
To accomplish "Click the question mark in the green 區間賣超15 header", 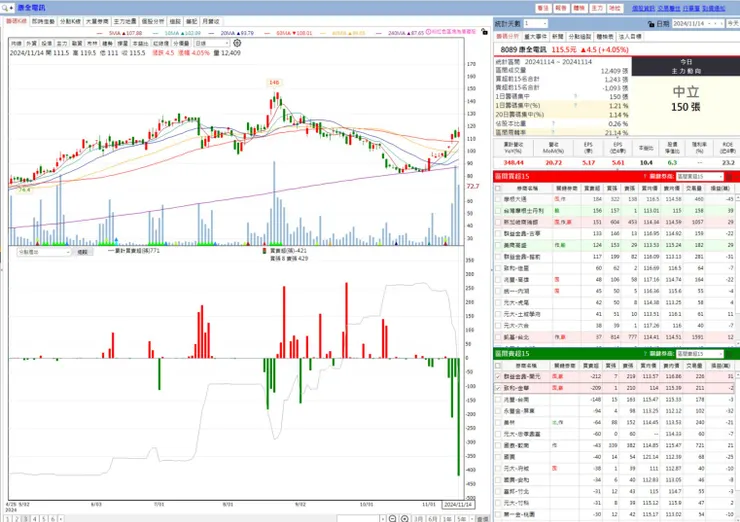I will (x=645, y=354).
